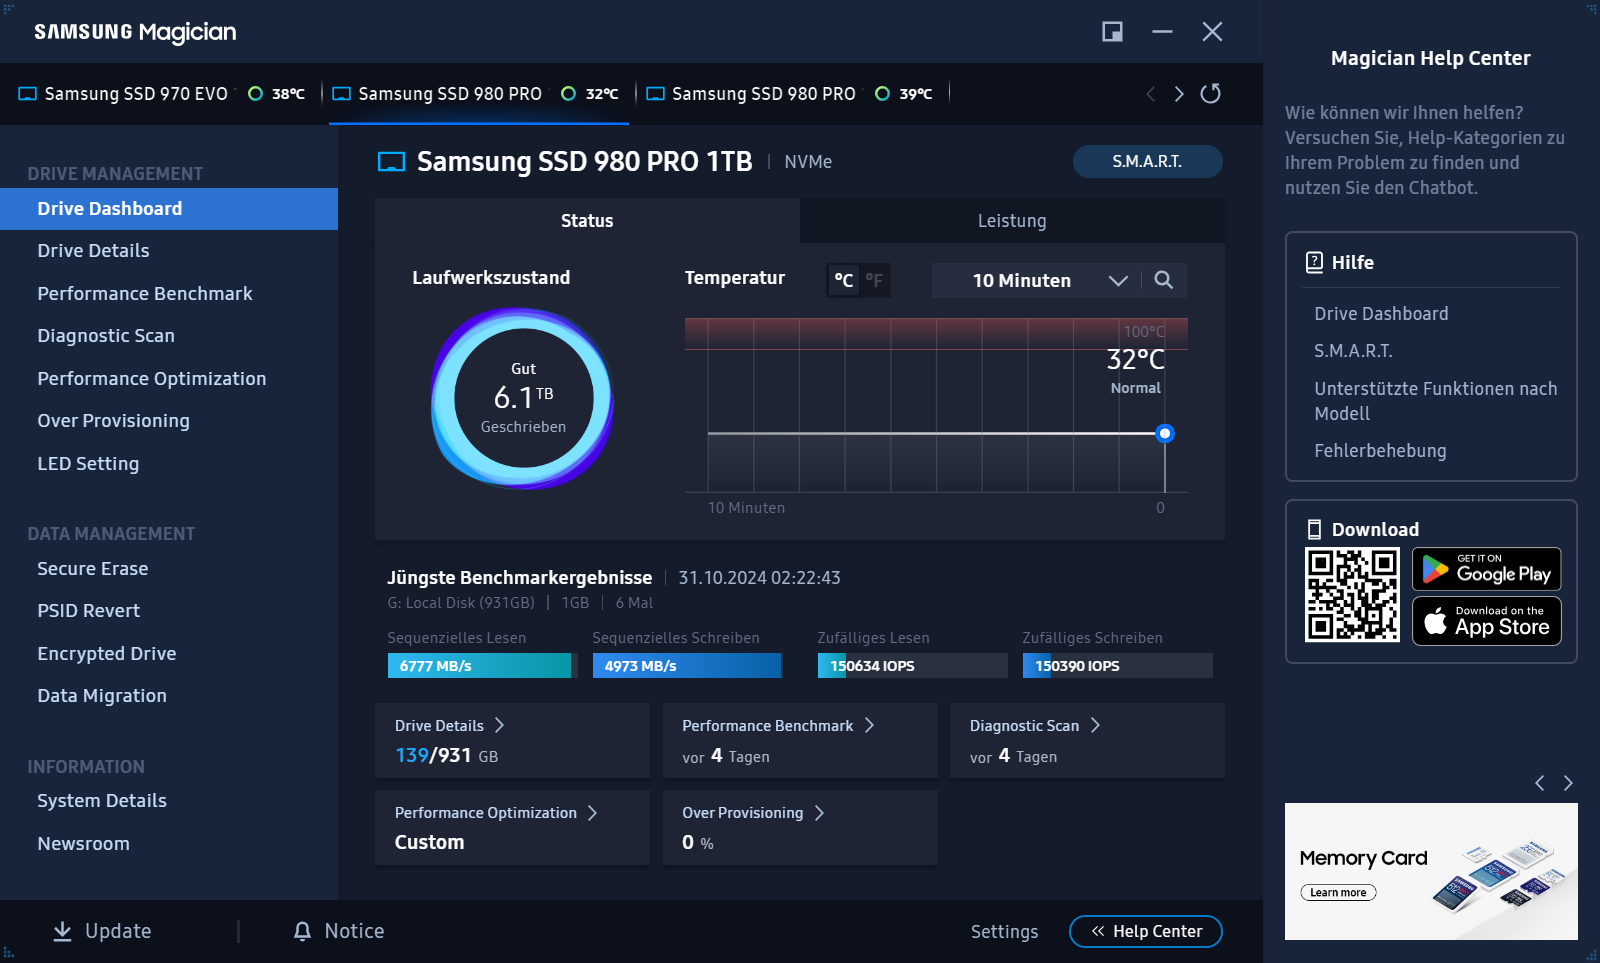The image size is (1600, 963).
Task: Click the 139/931 GB usage value
Action: pos(446,756)
